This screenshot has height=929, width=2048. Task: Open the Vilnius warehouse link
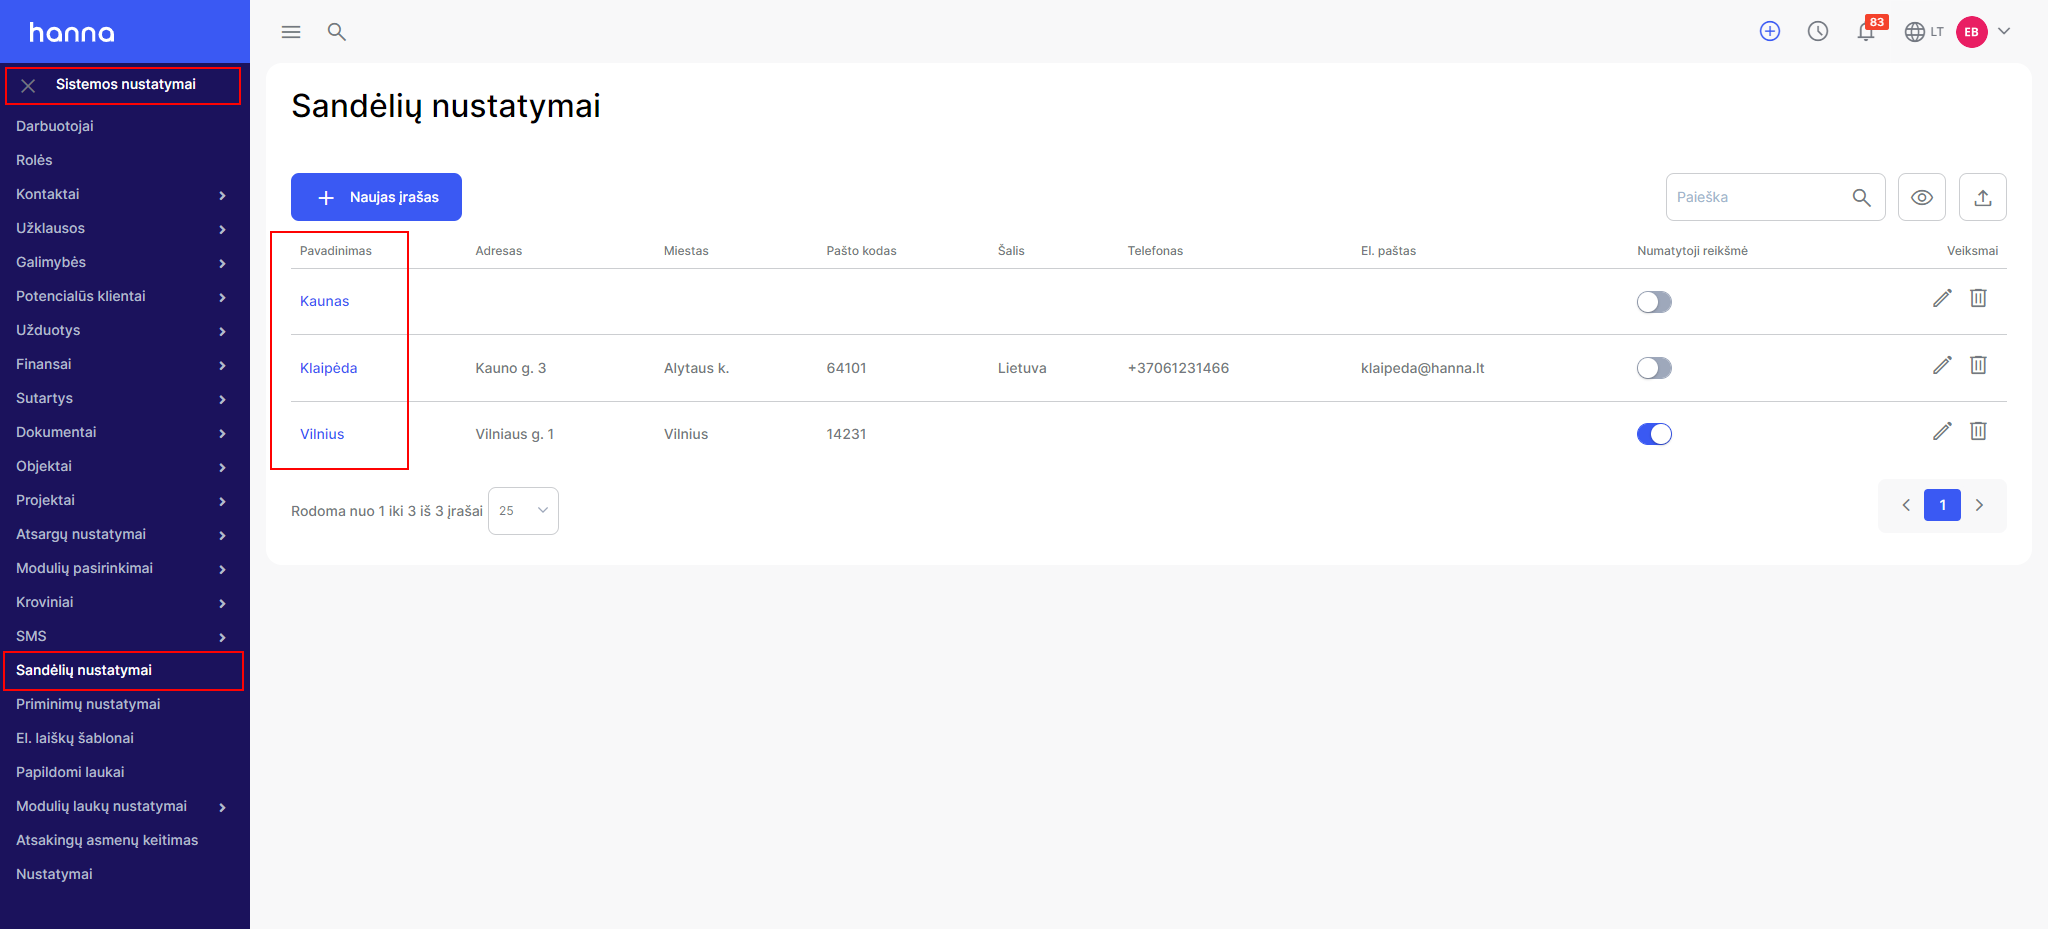click(322, 434)
